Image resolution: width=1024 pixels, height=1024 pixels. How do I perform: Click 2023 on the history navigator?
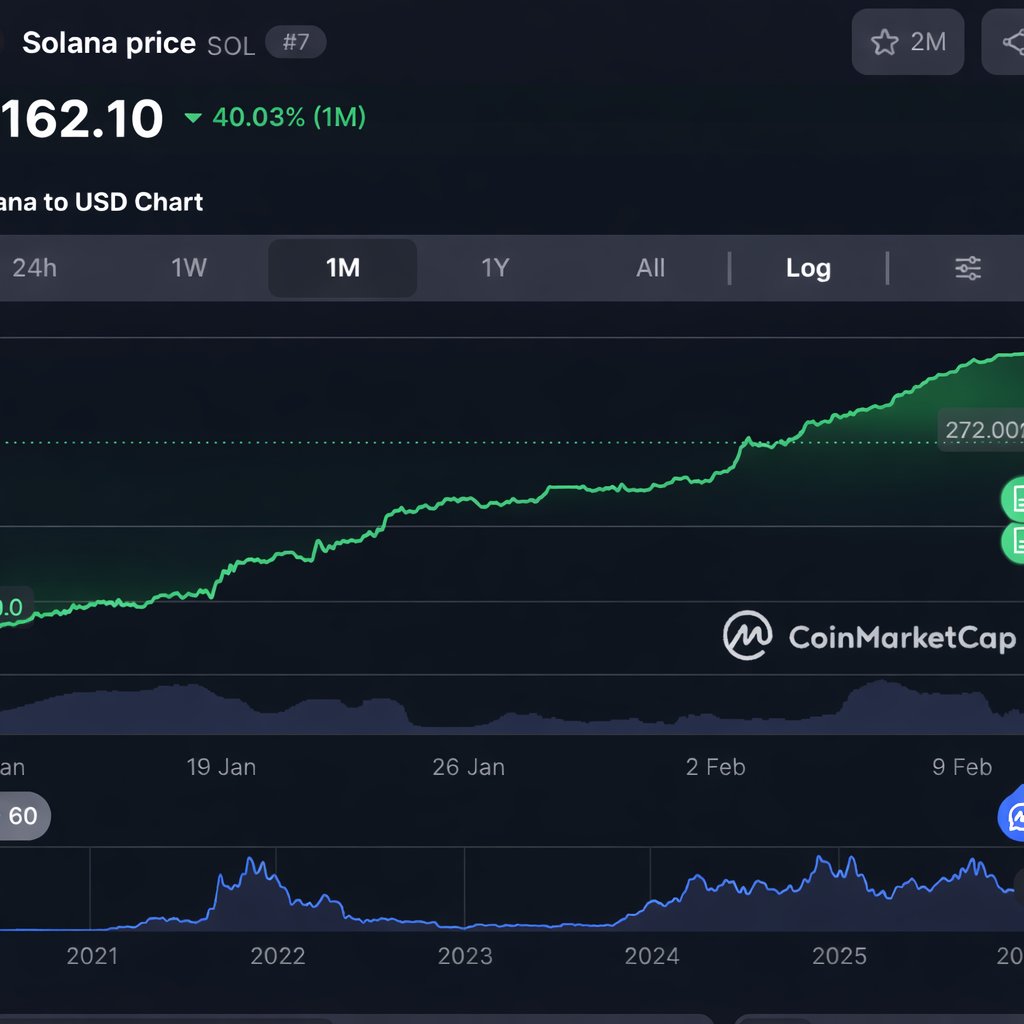coord(466,956)
